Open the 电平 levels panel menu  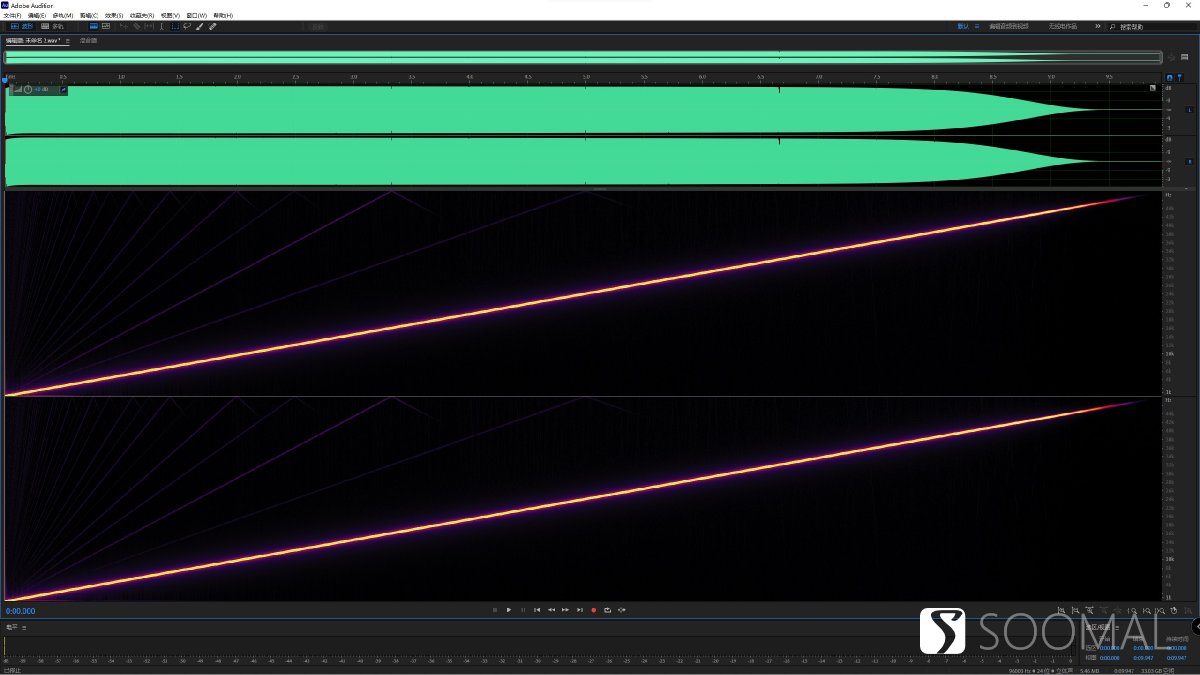[25, 627]
